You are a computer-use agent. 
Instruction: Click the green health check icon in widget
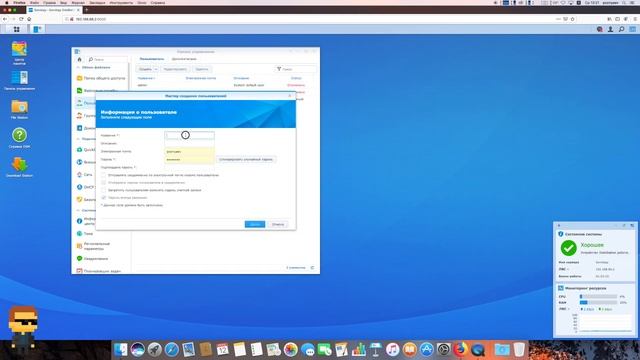(x=568, y=248)
